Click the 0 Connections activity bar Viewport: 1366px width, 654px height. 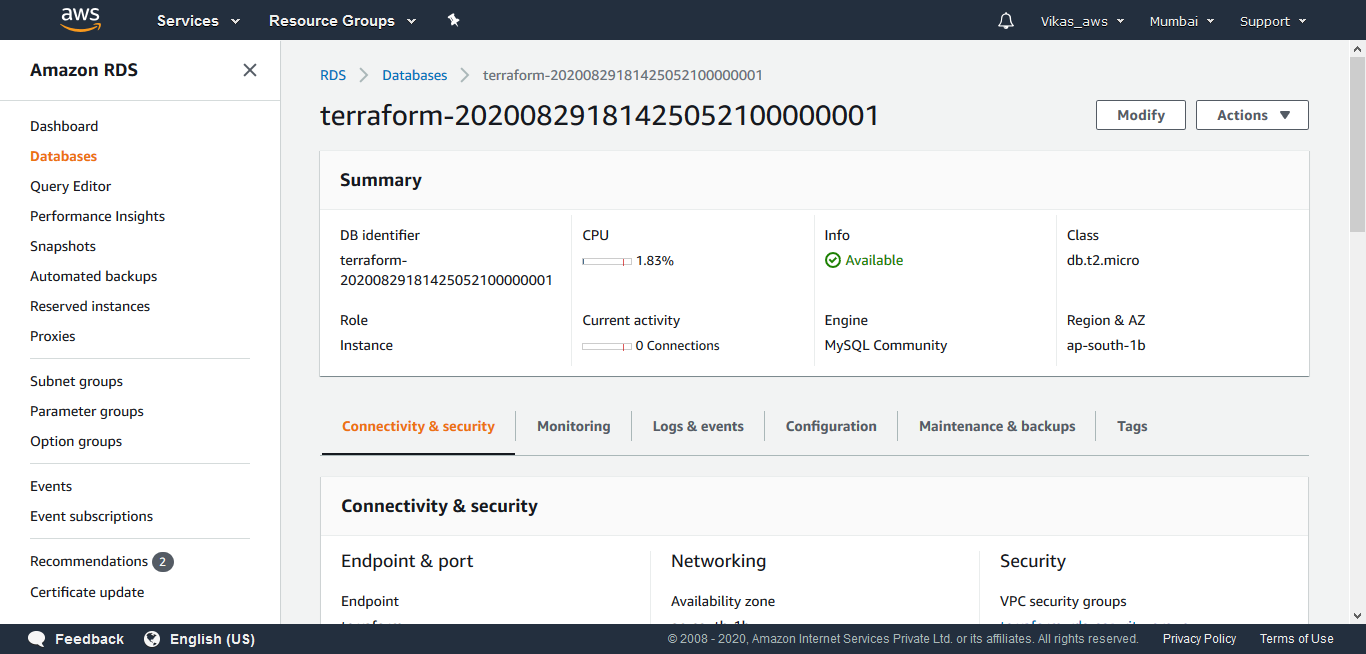[607, 346]
